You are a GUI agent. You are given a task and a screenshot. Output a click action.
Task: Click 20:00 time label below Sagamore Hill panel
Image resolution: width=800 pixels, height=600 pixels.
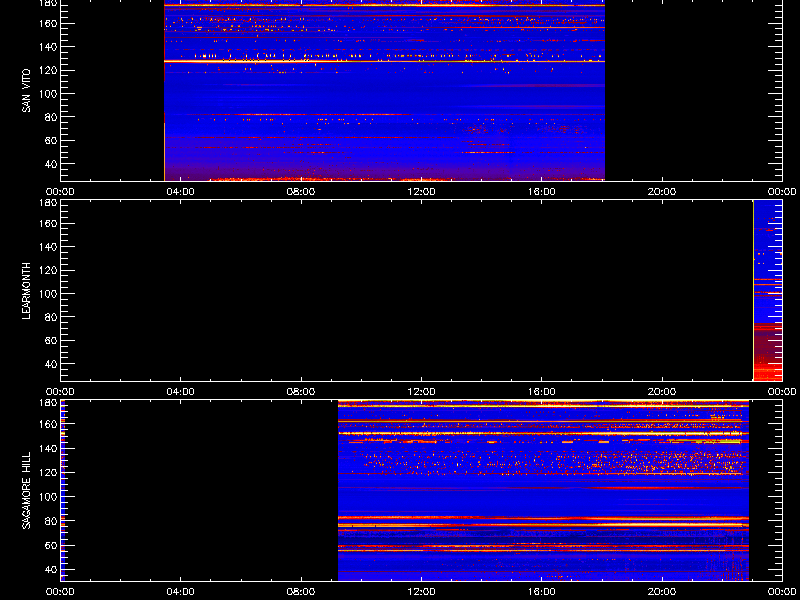click(662, 592)
